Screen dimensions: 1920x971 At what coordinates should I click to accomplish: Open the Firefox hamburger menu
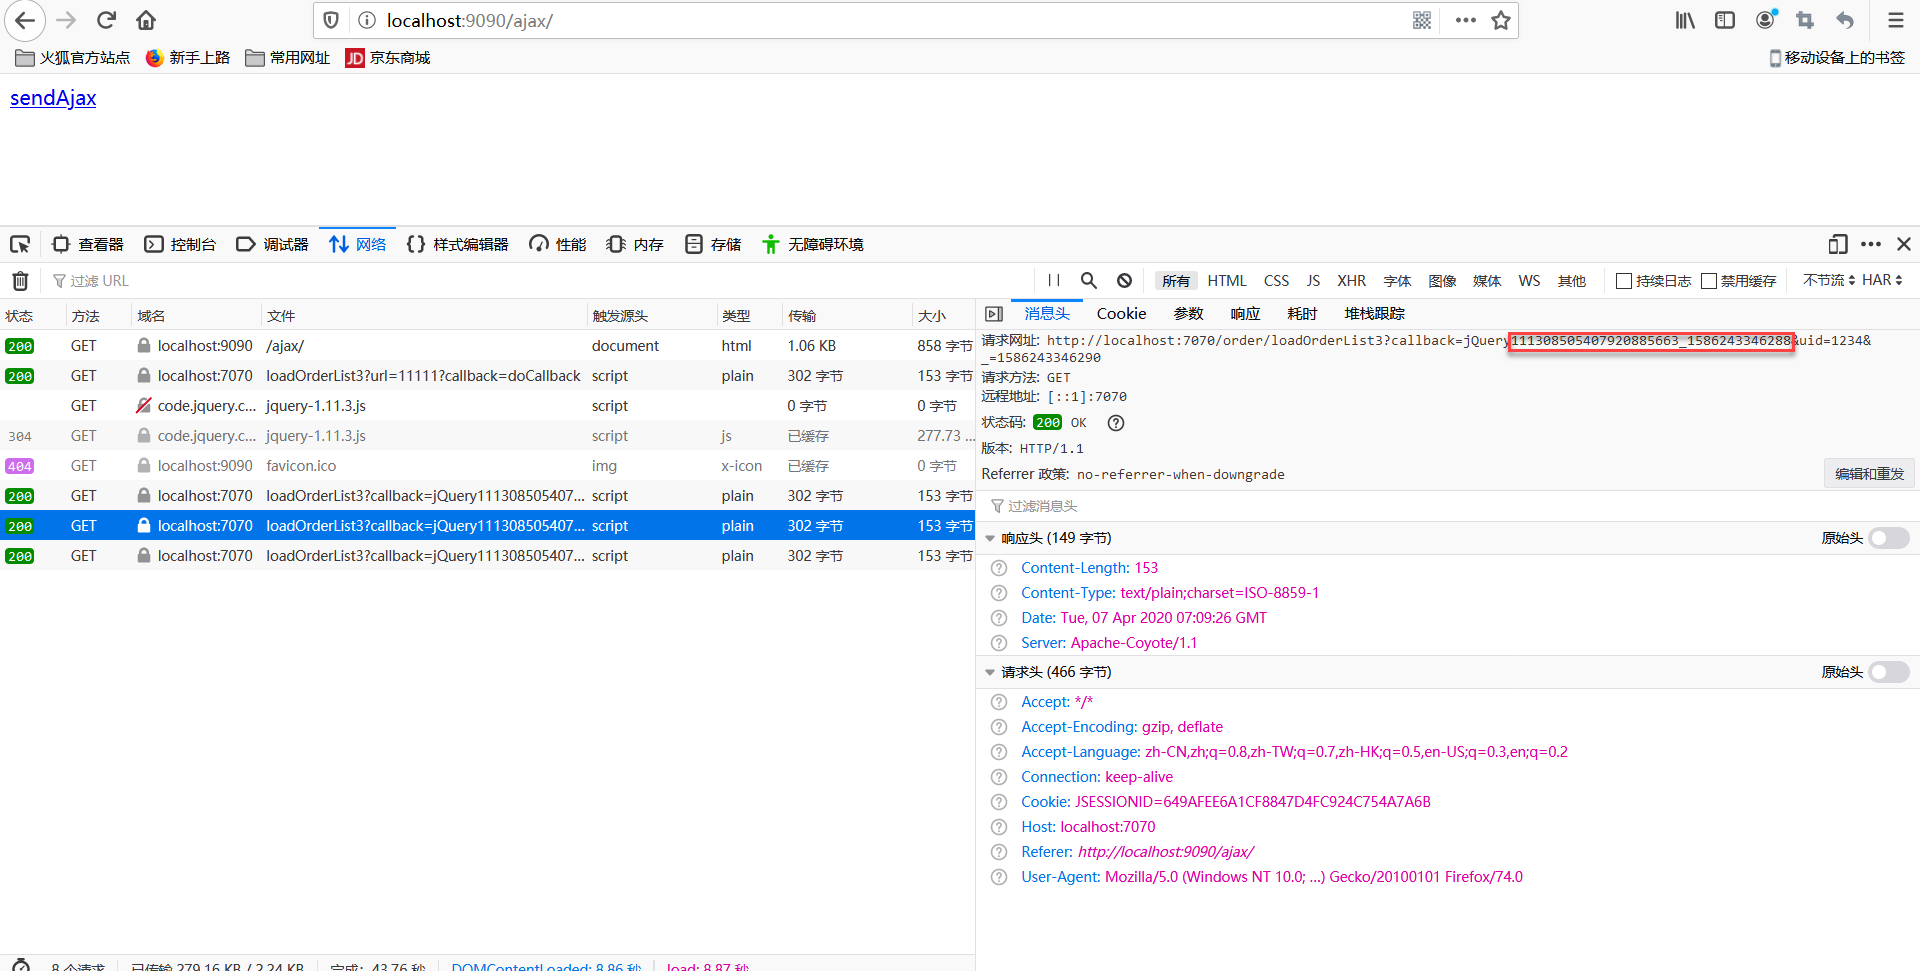(x=1896, y=20)
